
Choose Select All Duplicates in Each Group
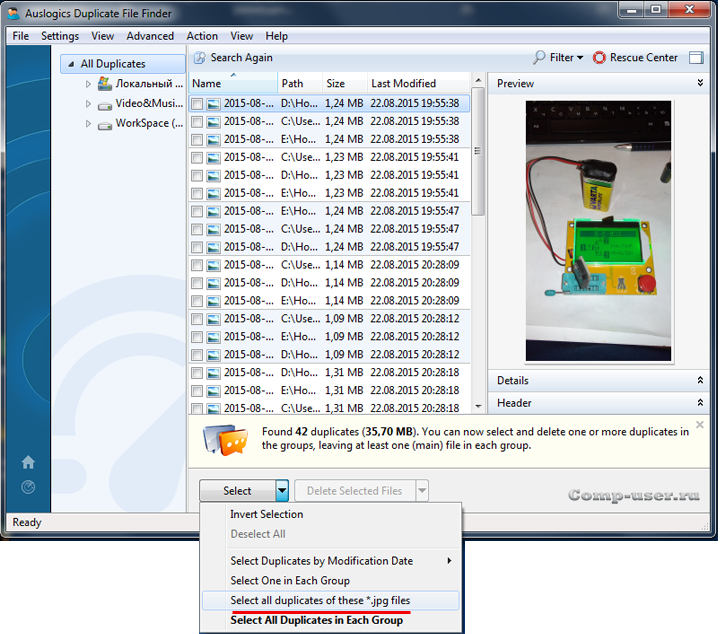[x=331, y=620]
